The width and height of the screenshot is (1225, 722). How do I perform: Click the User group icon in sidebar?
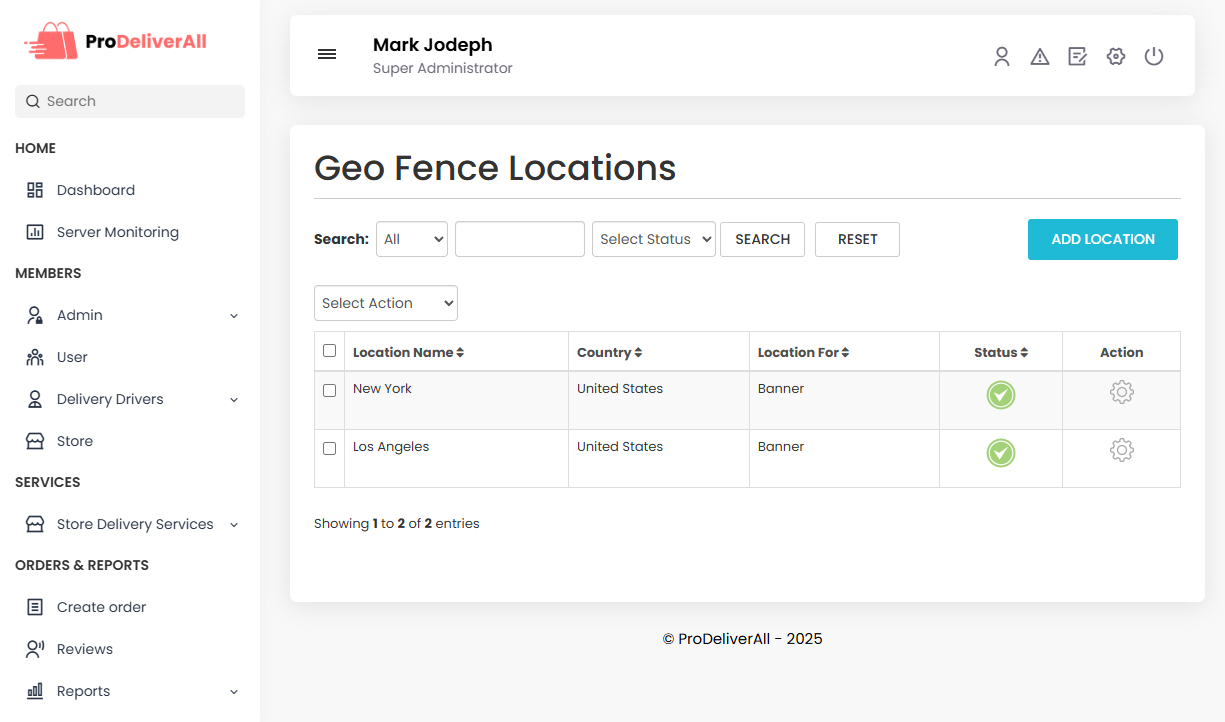[x=35, y=357]
